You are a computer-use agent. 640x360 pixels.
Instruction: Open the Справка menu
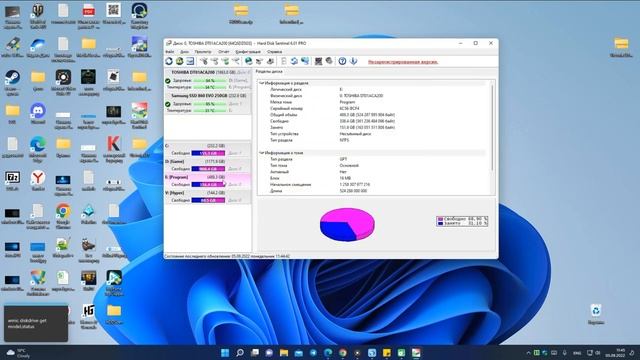pos(275,52)
